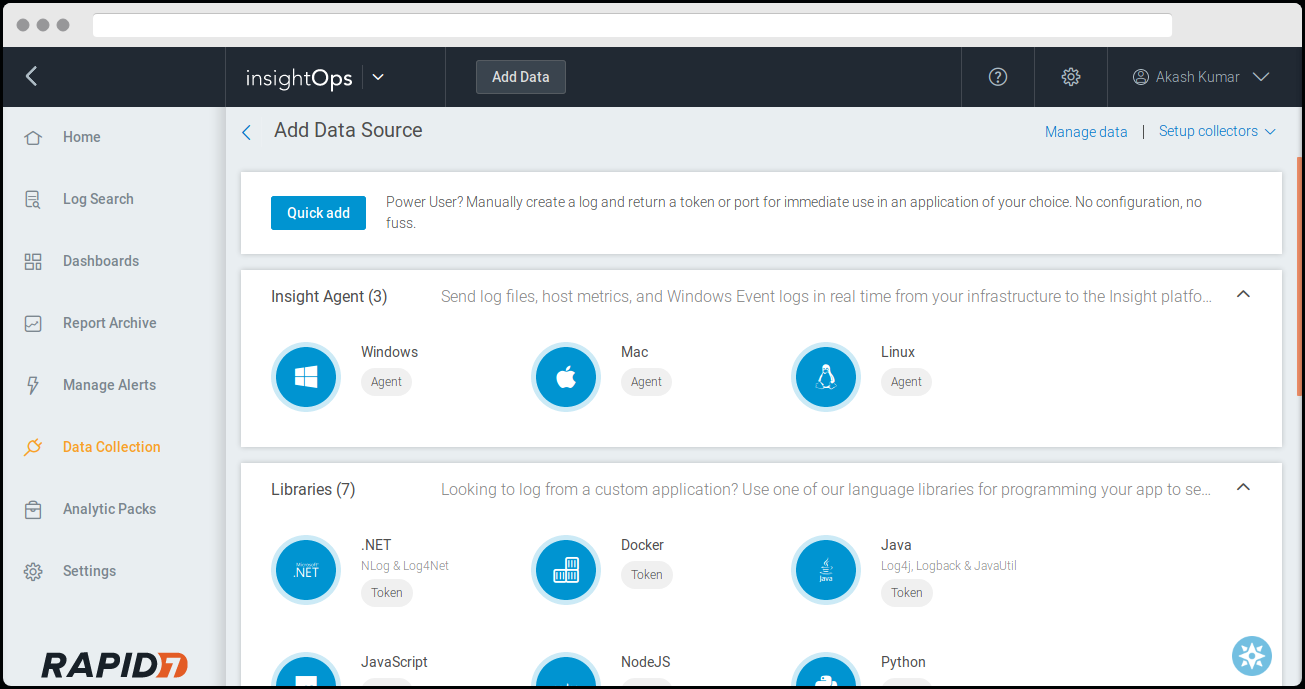Select the Docker library icon
Screen dimensions: 1305x689
566,570
